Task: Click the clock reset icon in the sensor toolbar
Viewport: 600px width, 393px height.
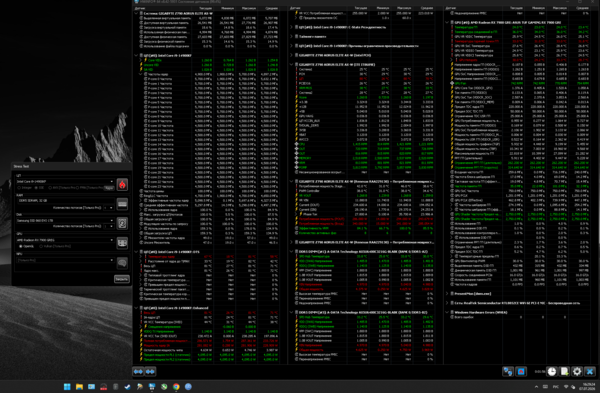Action: 551,371
